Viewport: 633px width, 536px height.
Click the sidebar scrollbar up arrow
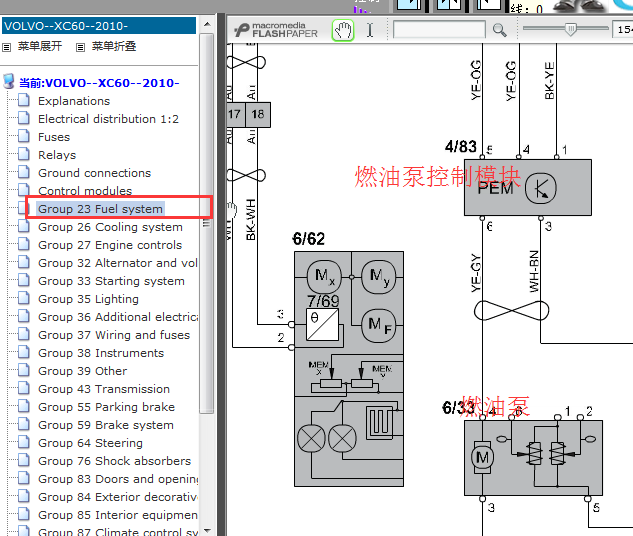[207, 24]
